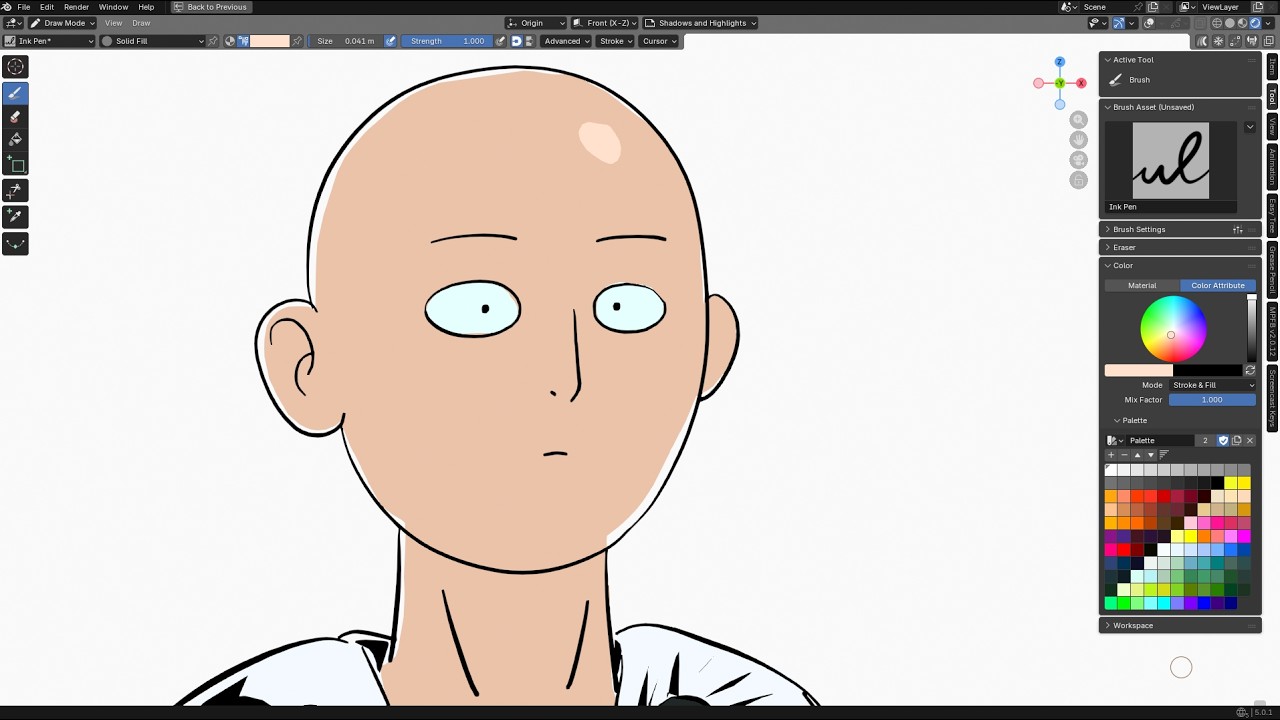The height and width of the screenshot is (720, 1280).
Task: Toggle fake user shield for Palette
Action: pyautogui.click(x=1223, y=440)
